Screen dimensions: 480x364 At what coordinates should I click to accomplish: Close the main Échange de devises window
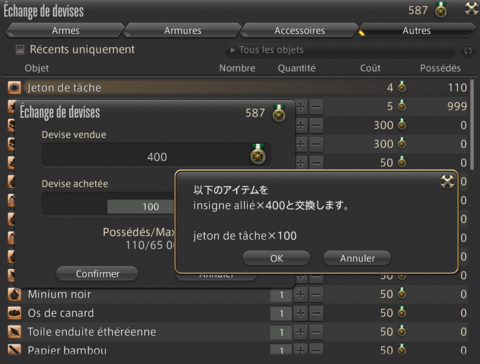(x=471, y=9)
